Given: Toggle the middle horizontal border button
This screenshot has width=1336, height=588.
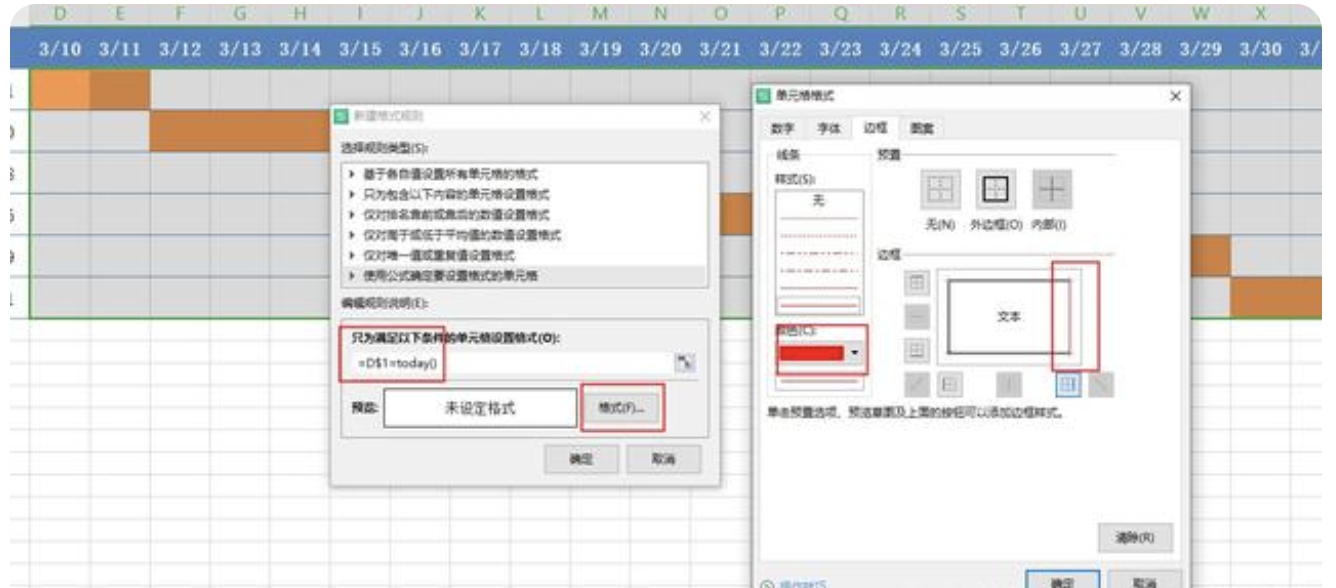Looking at the screenshot, I should point(917,317).
